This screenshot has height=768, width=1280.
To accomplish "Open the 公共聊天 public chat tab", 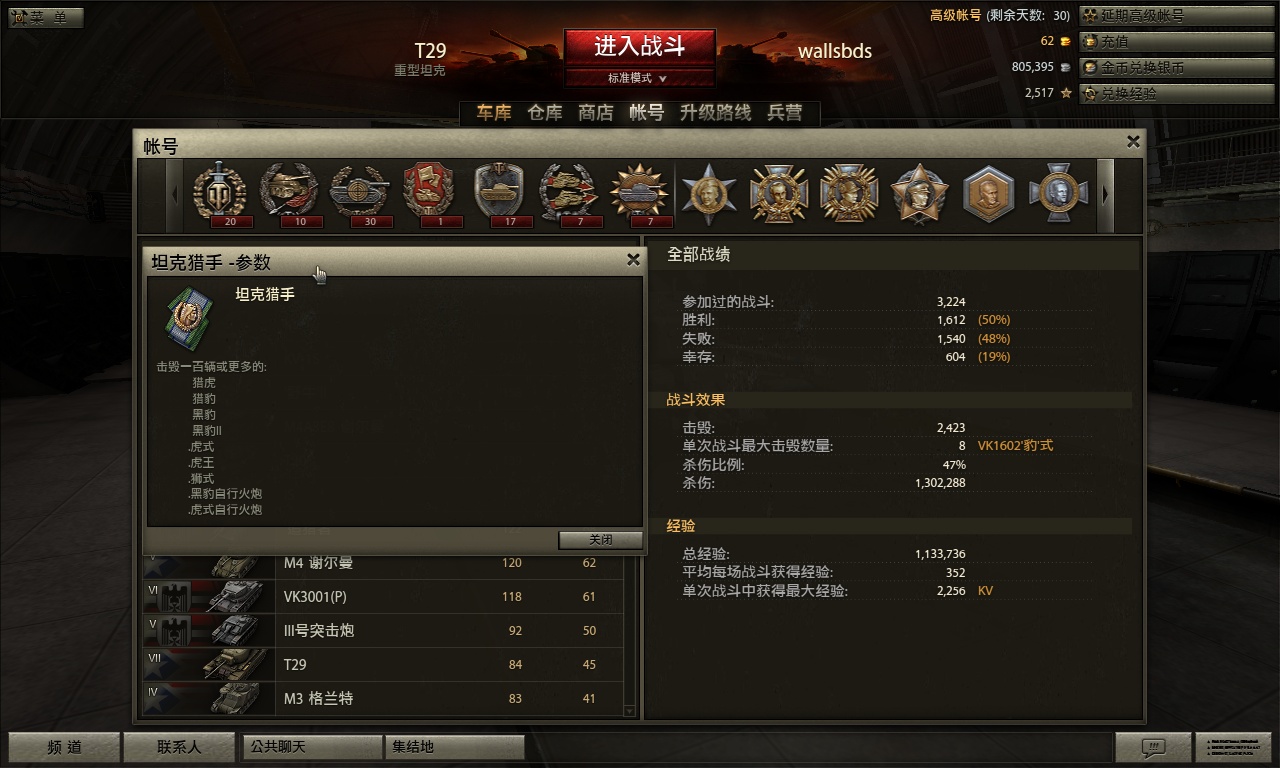I will tap(313, 747).
